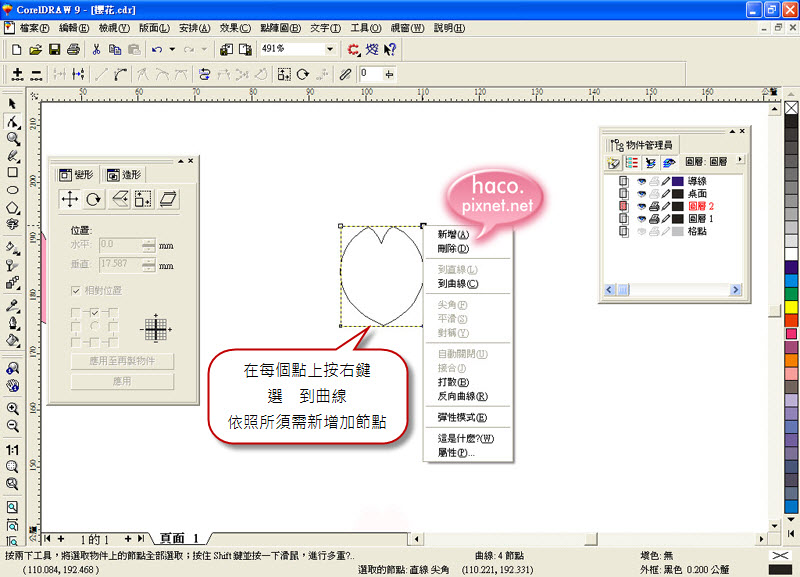The height and width of the screenshot is (577, 800).
Task: Click the Export icon
Action: tap(245, 49)
